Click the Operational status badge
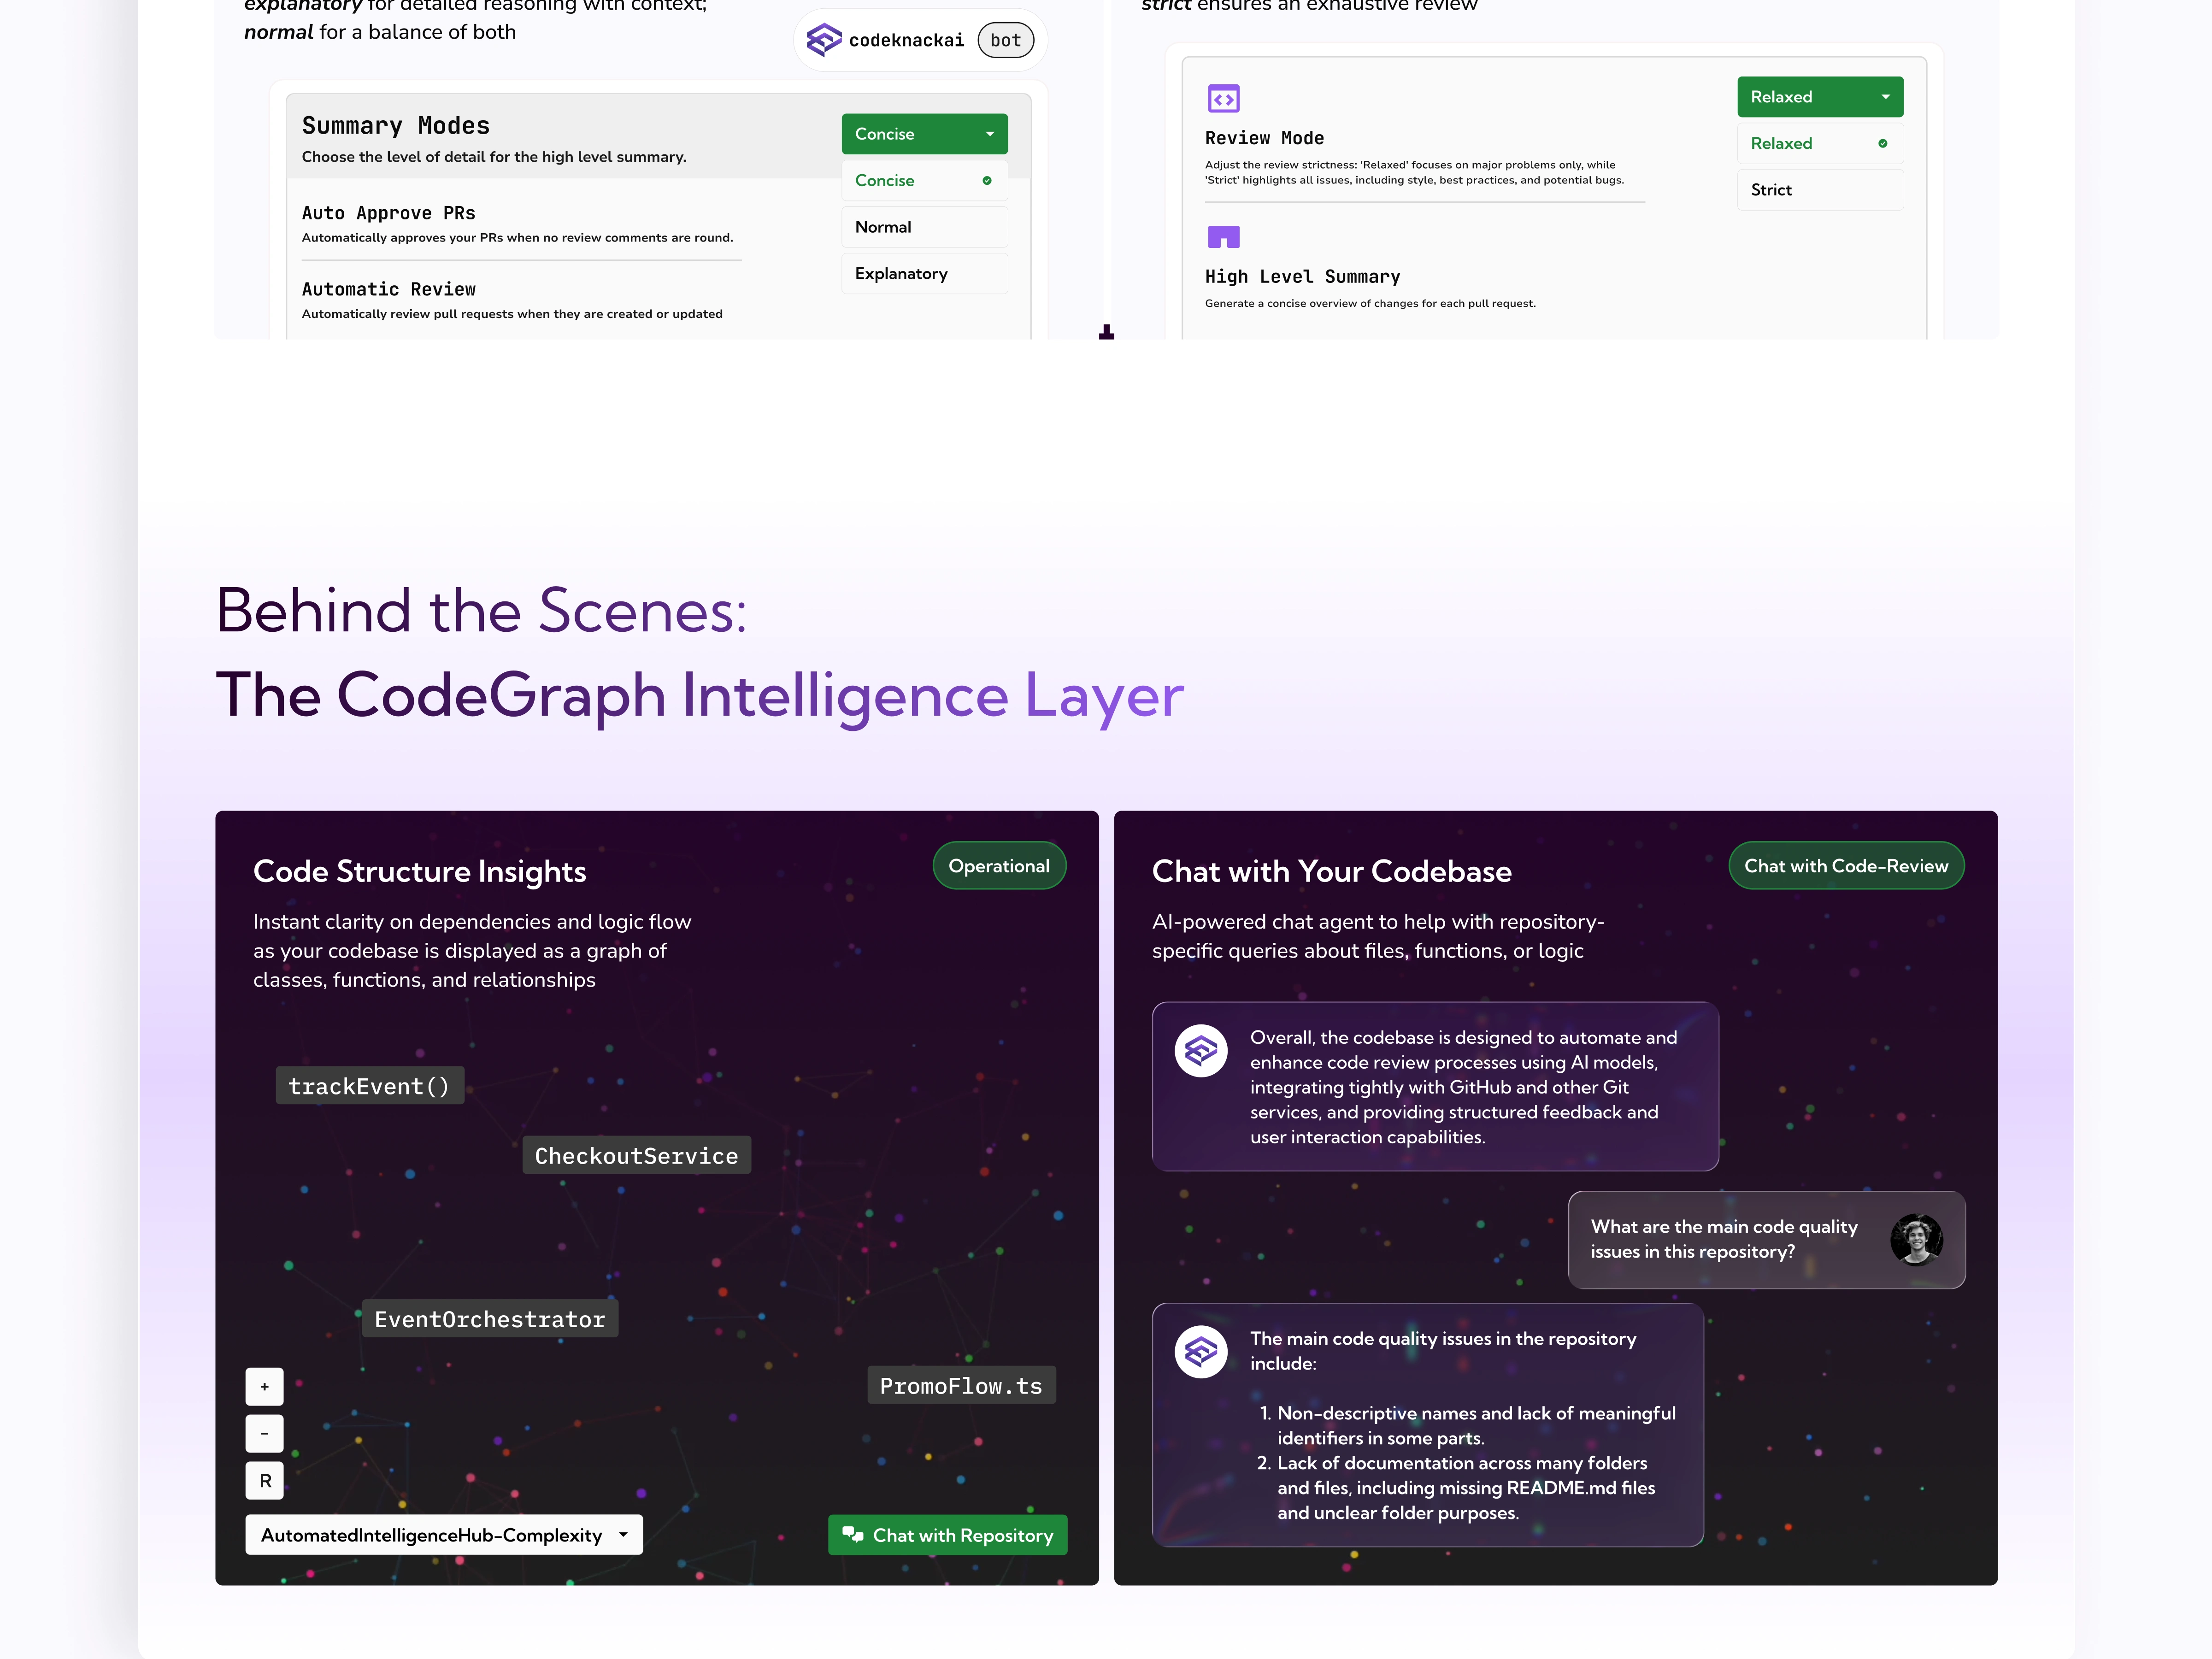 (x=998, y=866)
